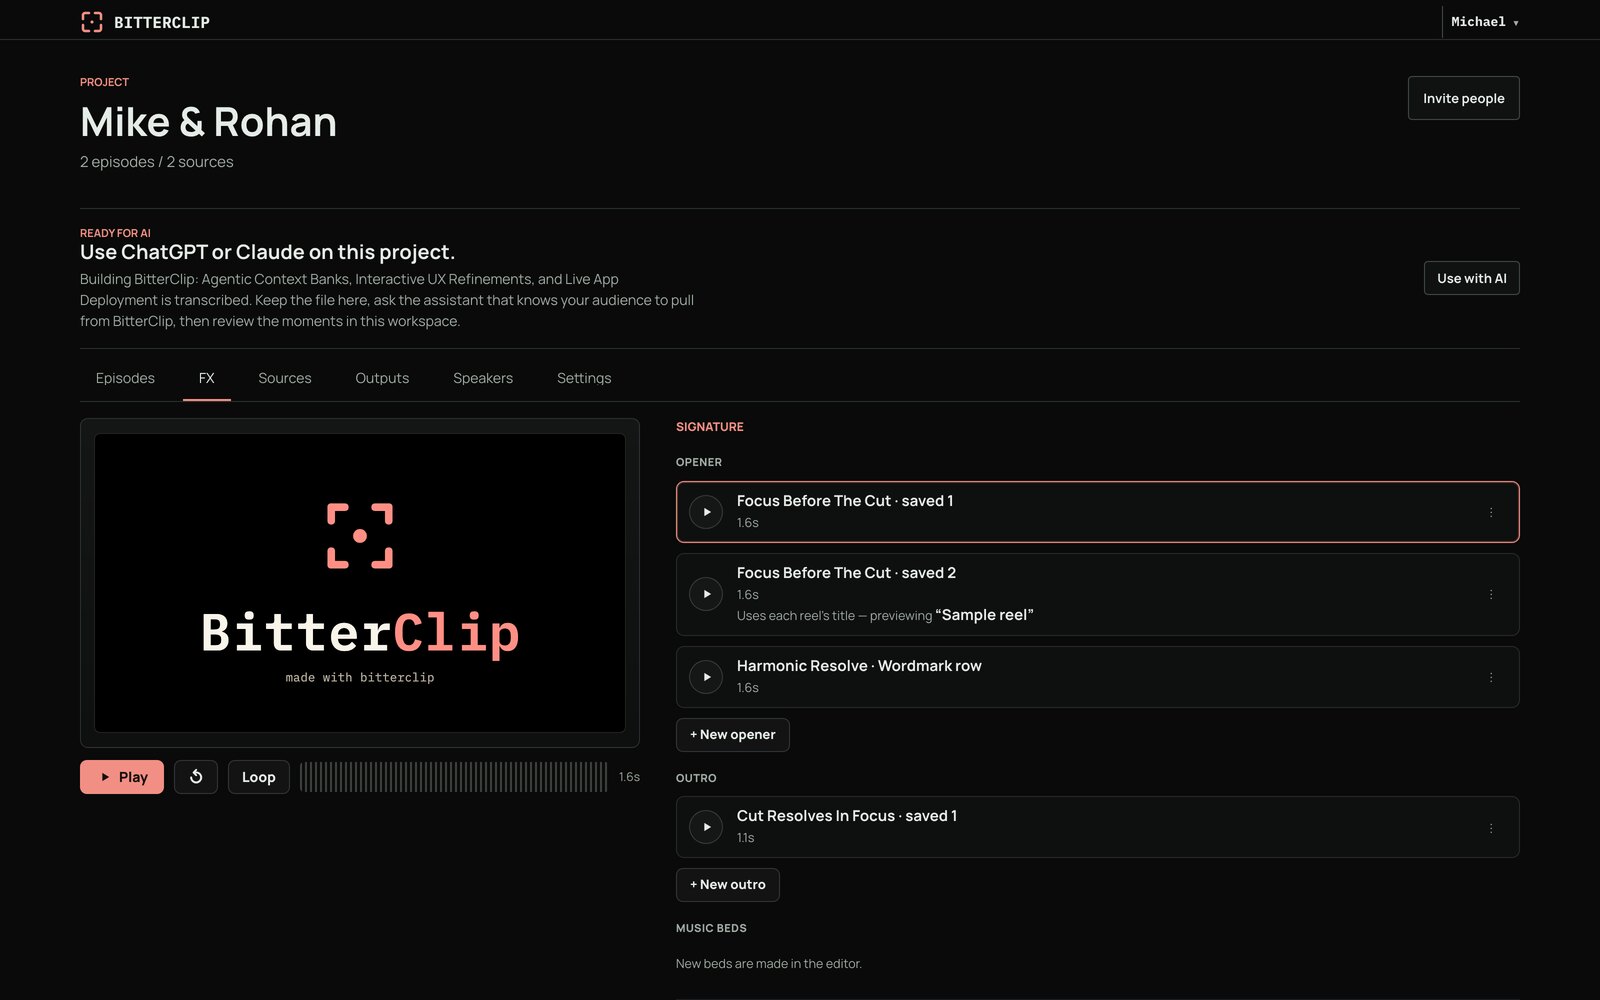Screen dimensions: 1600x1000
Task: Open more options for Focus Before The Cut saved 1
Action: coord(1491,512)
